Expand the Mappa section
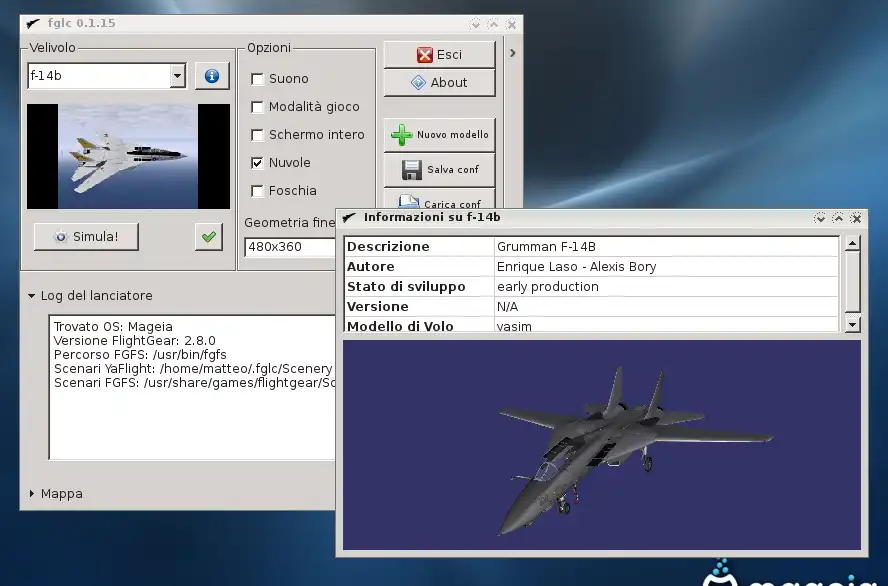 pyautogui.click(x=32, y=494)
